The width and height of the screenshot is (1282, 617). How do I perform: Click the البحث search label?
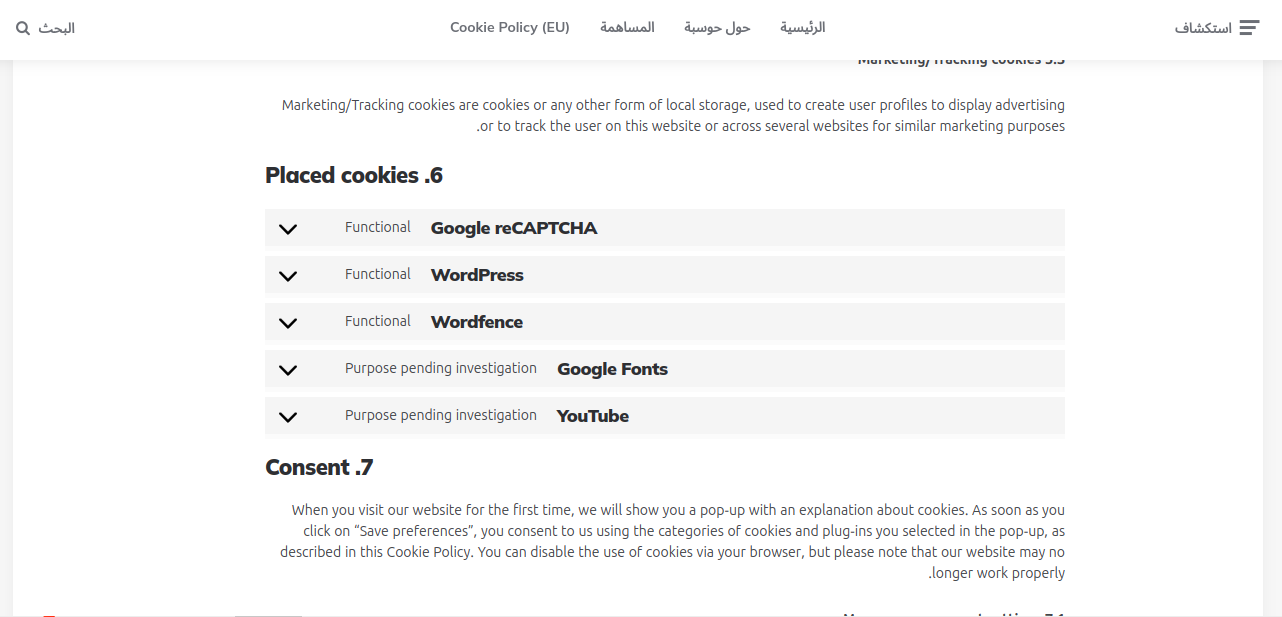coord(57,28)
